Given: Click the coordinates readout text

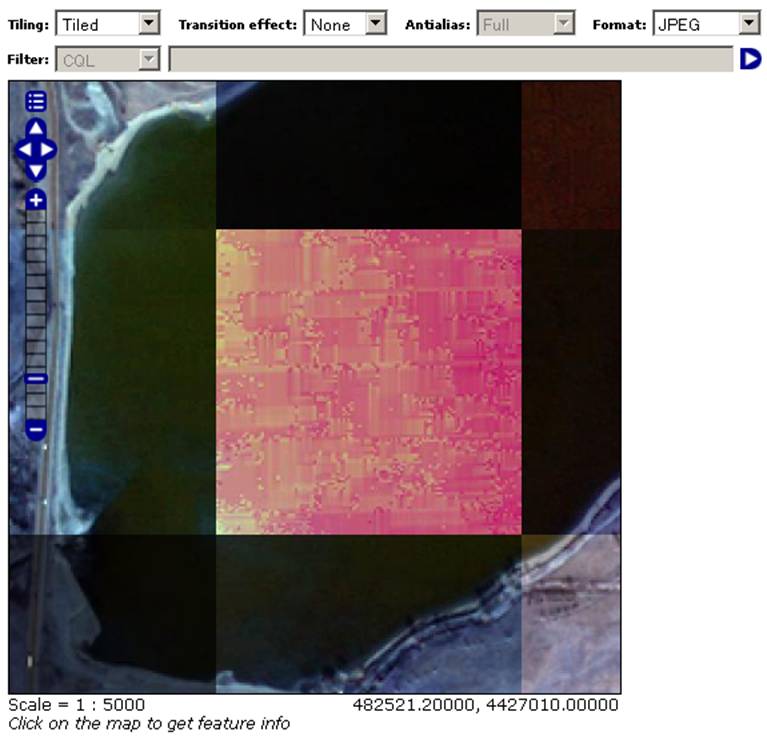Looking at the screenshot, I should point(485,705).
